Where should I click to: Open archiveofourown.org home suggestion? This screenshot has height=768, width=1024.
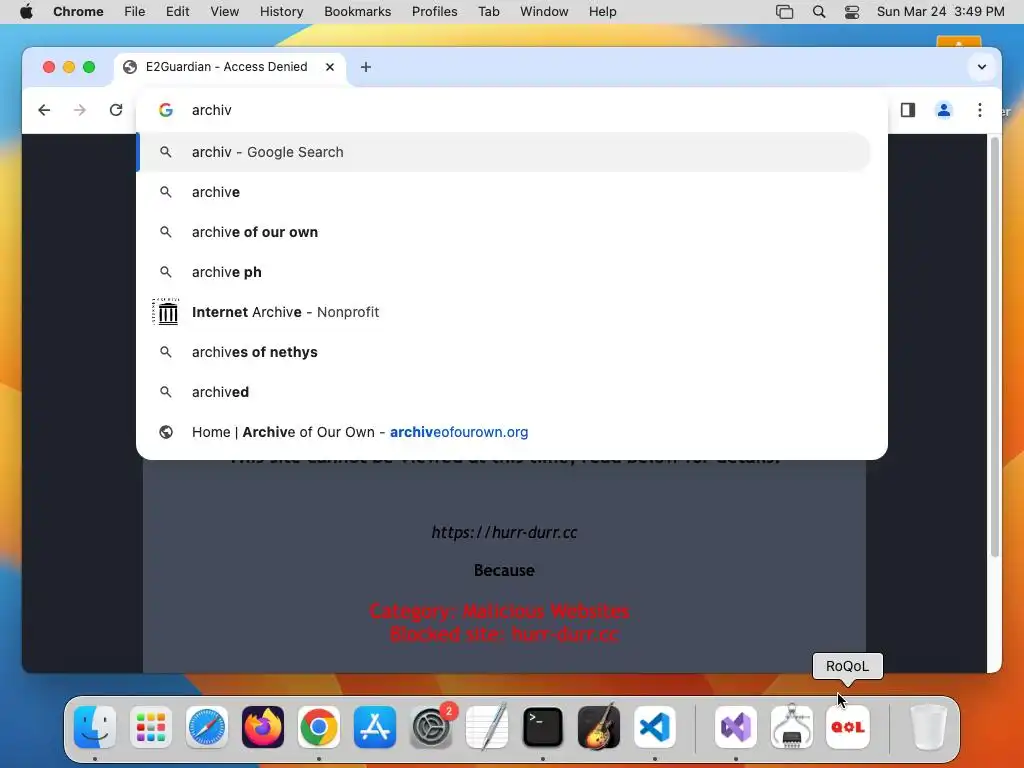click(504, 432)
